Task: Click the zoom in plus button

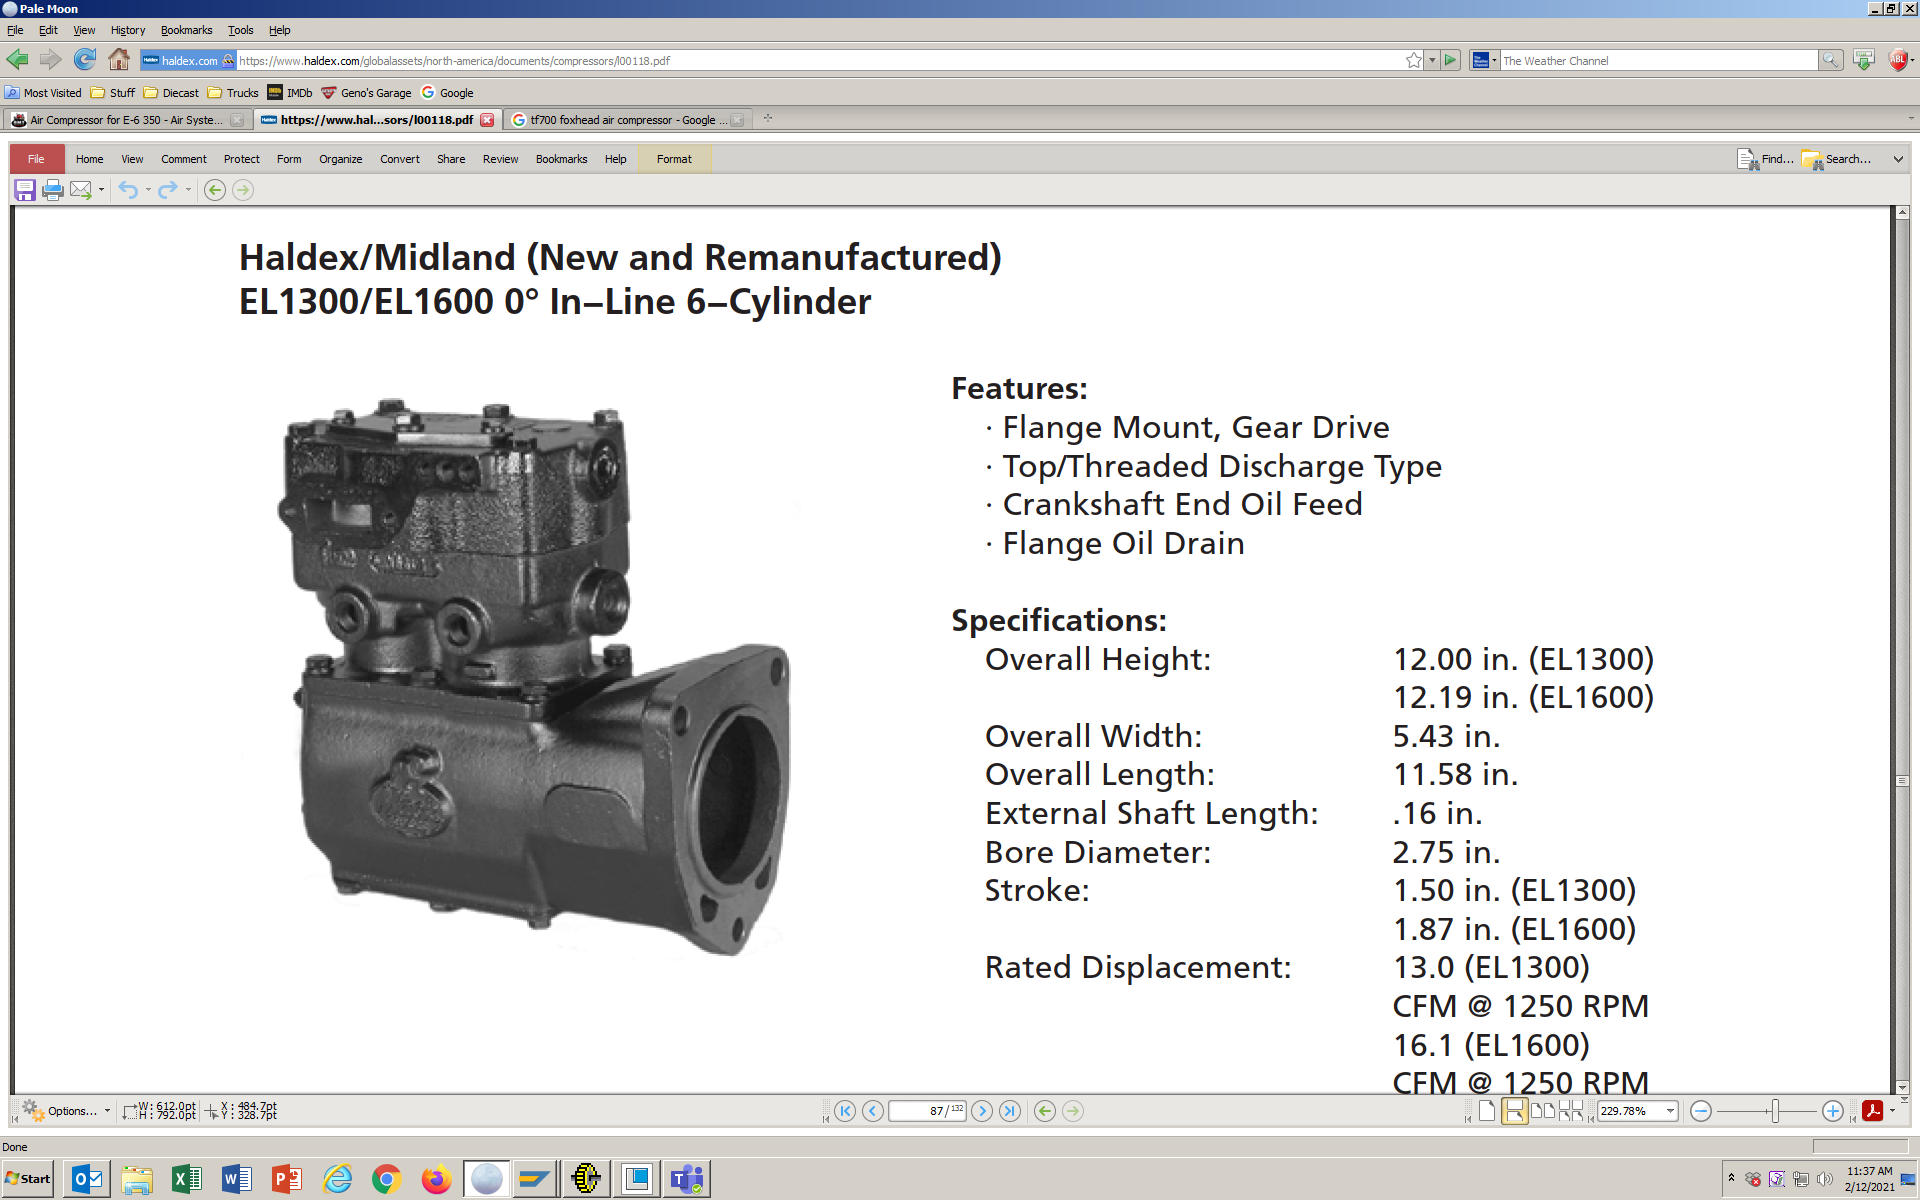Action: click(x=1832, y=1111)
